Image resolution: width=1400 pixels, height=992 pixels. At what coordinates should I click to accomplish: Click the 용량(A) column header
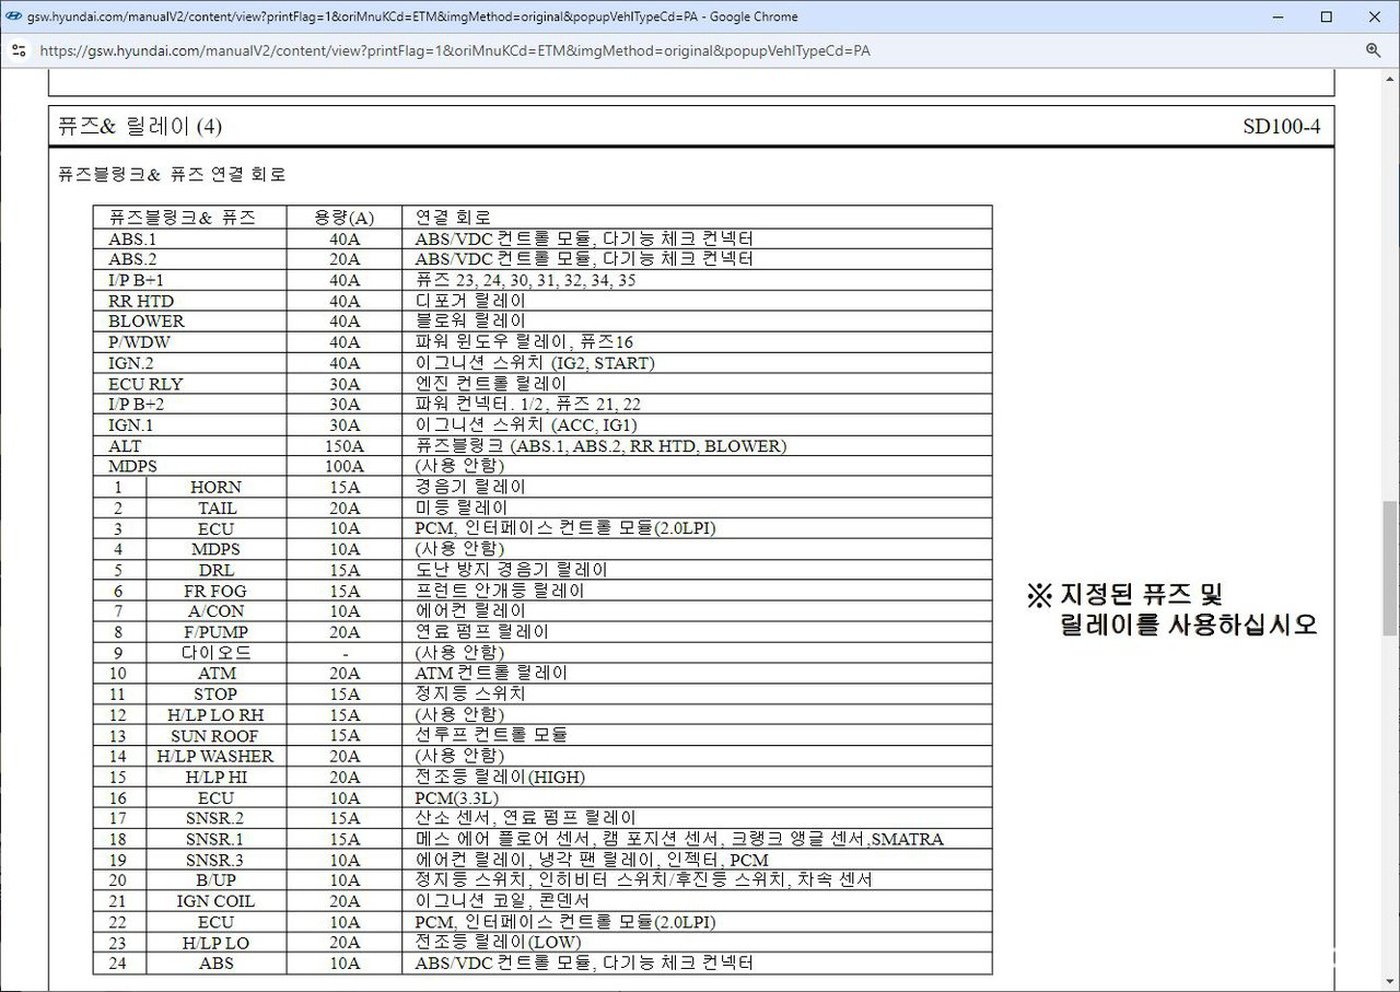(344, 217)
